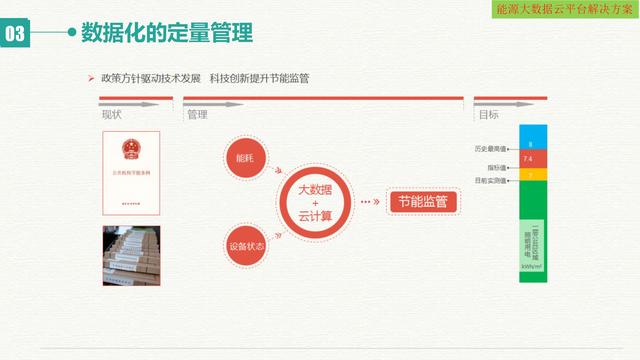The image size is (640, 360).
Task: Click the text 科技创新提升节能监管
Action: click(259, 78)
